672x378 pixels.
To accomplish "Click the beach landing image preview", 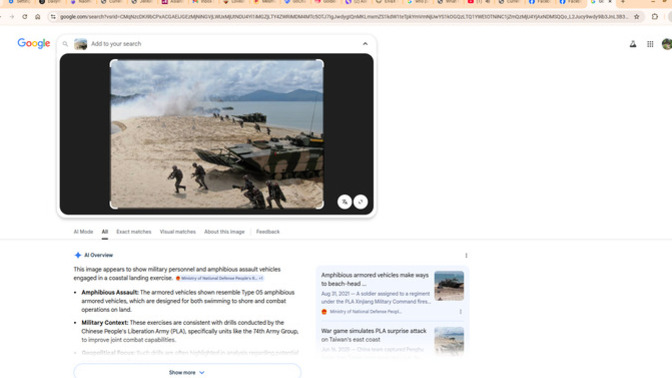I will 216,134.
